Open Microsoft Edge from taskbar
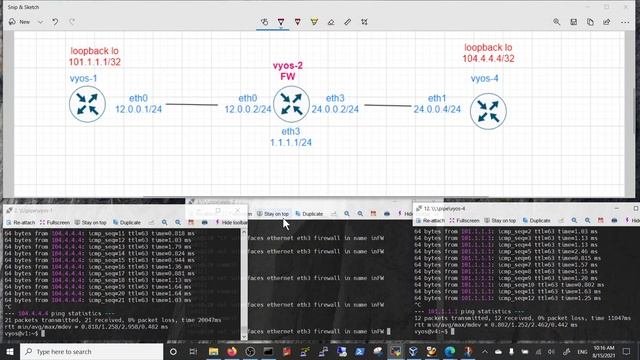Image resolution: width=640 pixels, height=360 pixels. click(450, 351)
